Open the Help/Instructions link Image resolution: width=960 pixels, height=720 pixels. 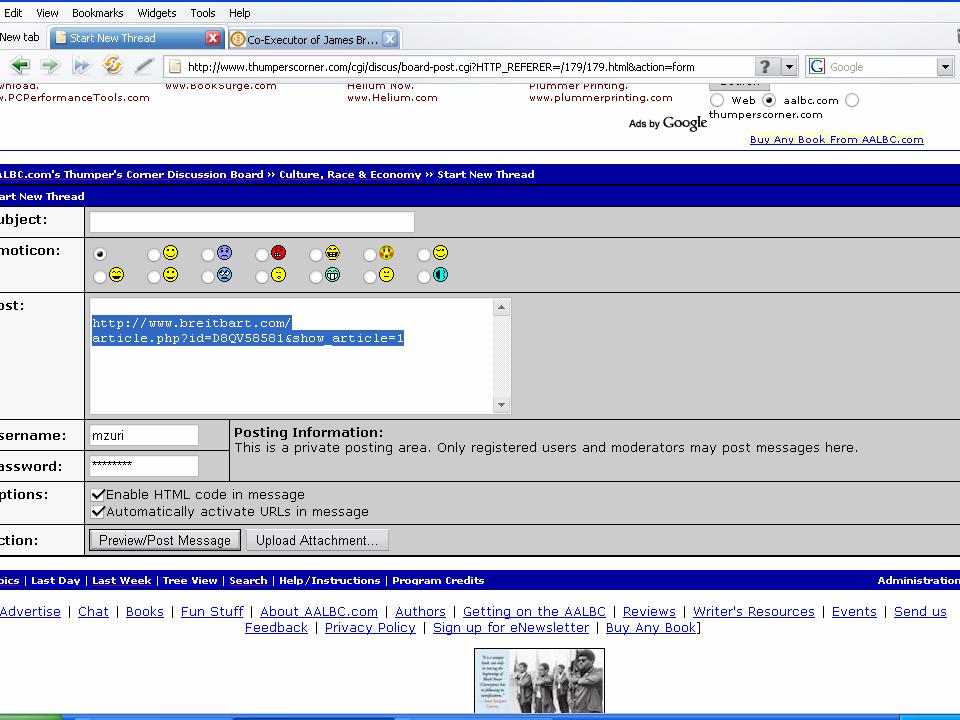(329, 580)
